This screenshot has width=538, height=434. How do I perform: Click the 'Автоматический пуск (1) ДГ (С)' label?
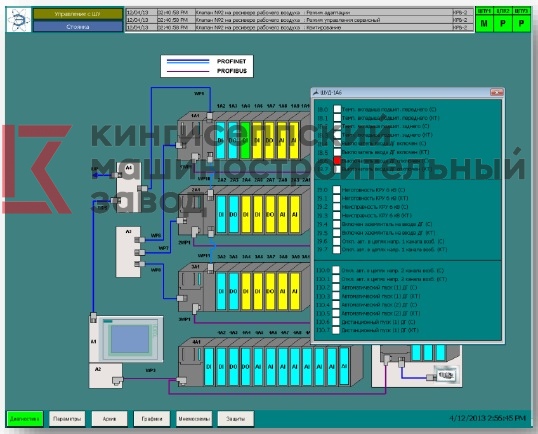click(379, 288)
